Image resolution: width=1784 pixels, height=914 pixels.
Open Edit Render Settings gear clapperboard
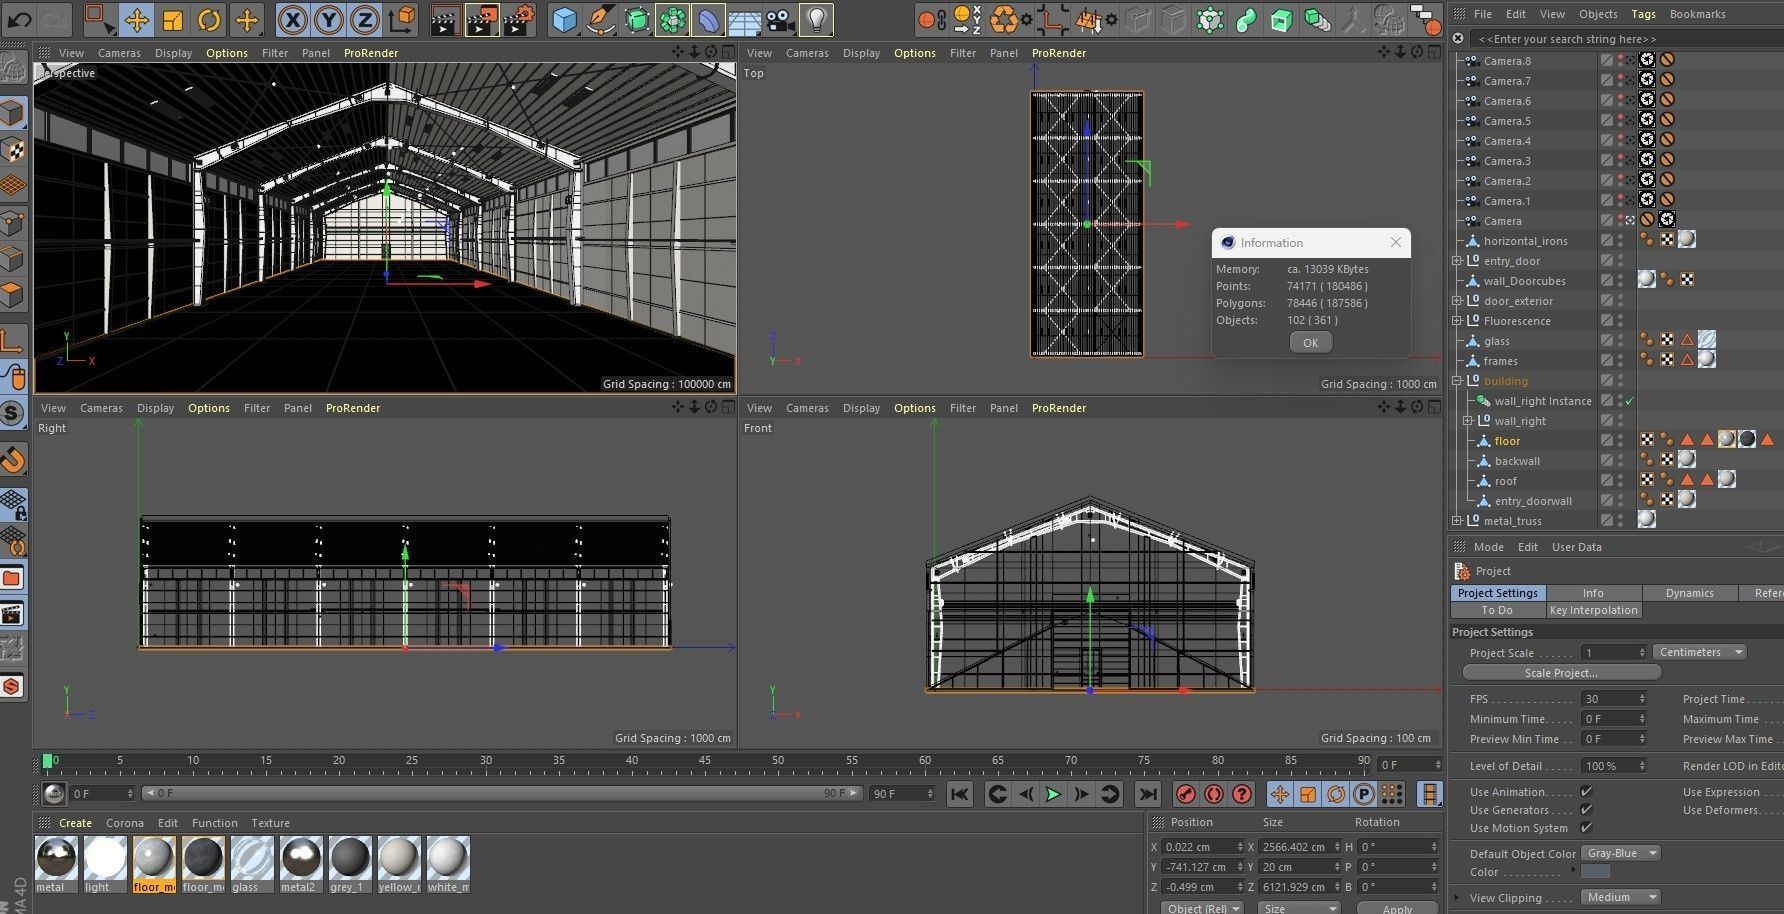(519, 19)
